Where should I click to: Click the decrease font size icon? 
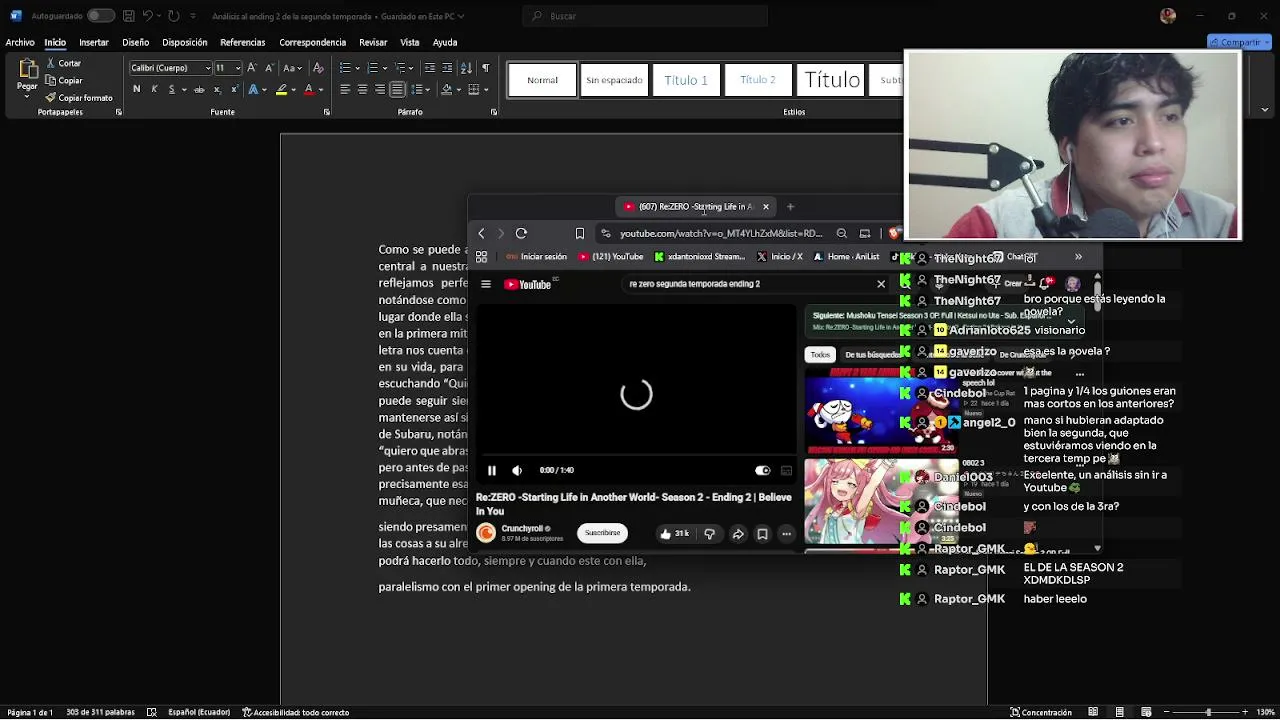pos(268,68)
